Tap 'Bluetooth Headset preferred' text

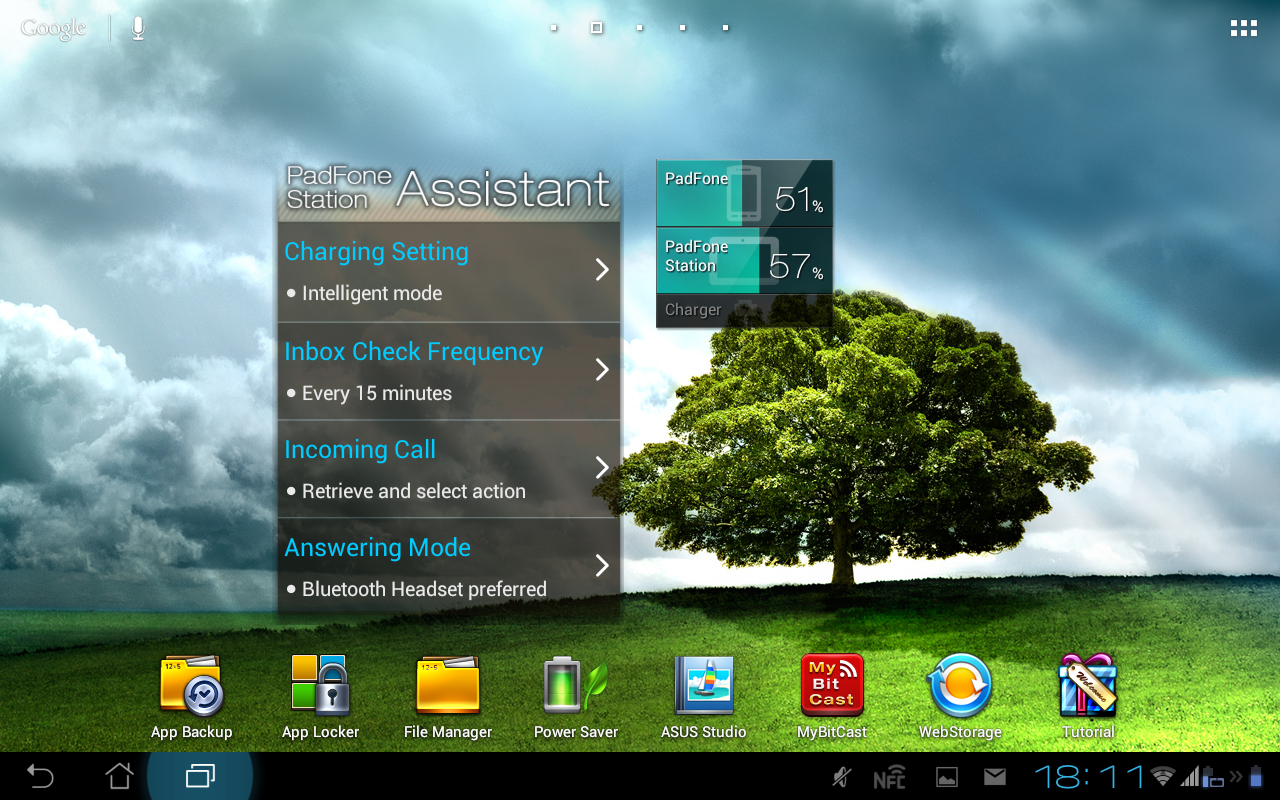tap(424, 590)
